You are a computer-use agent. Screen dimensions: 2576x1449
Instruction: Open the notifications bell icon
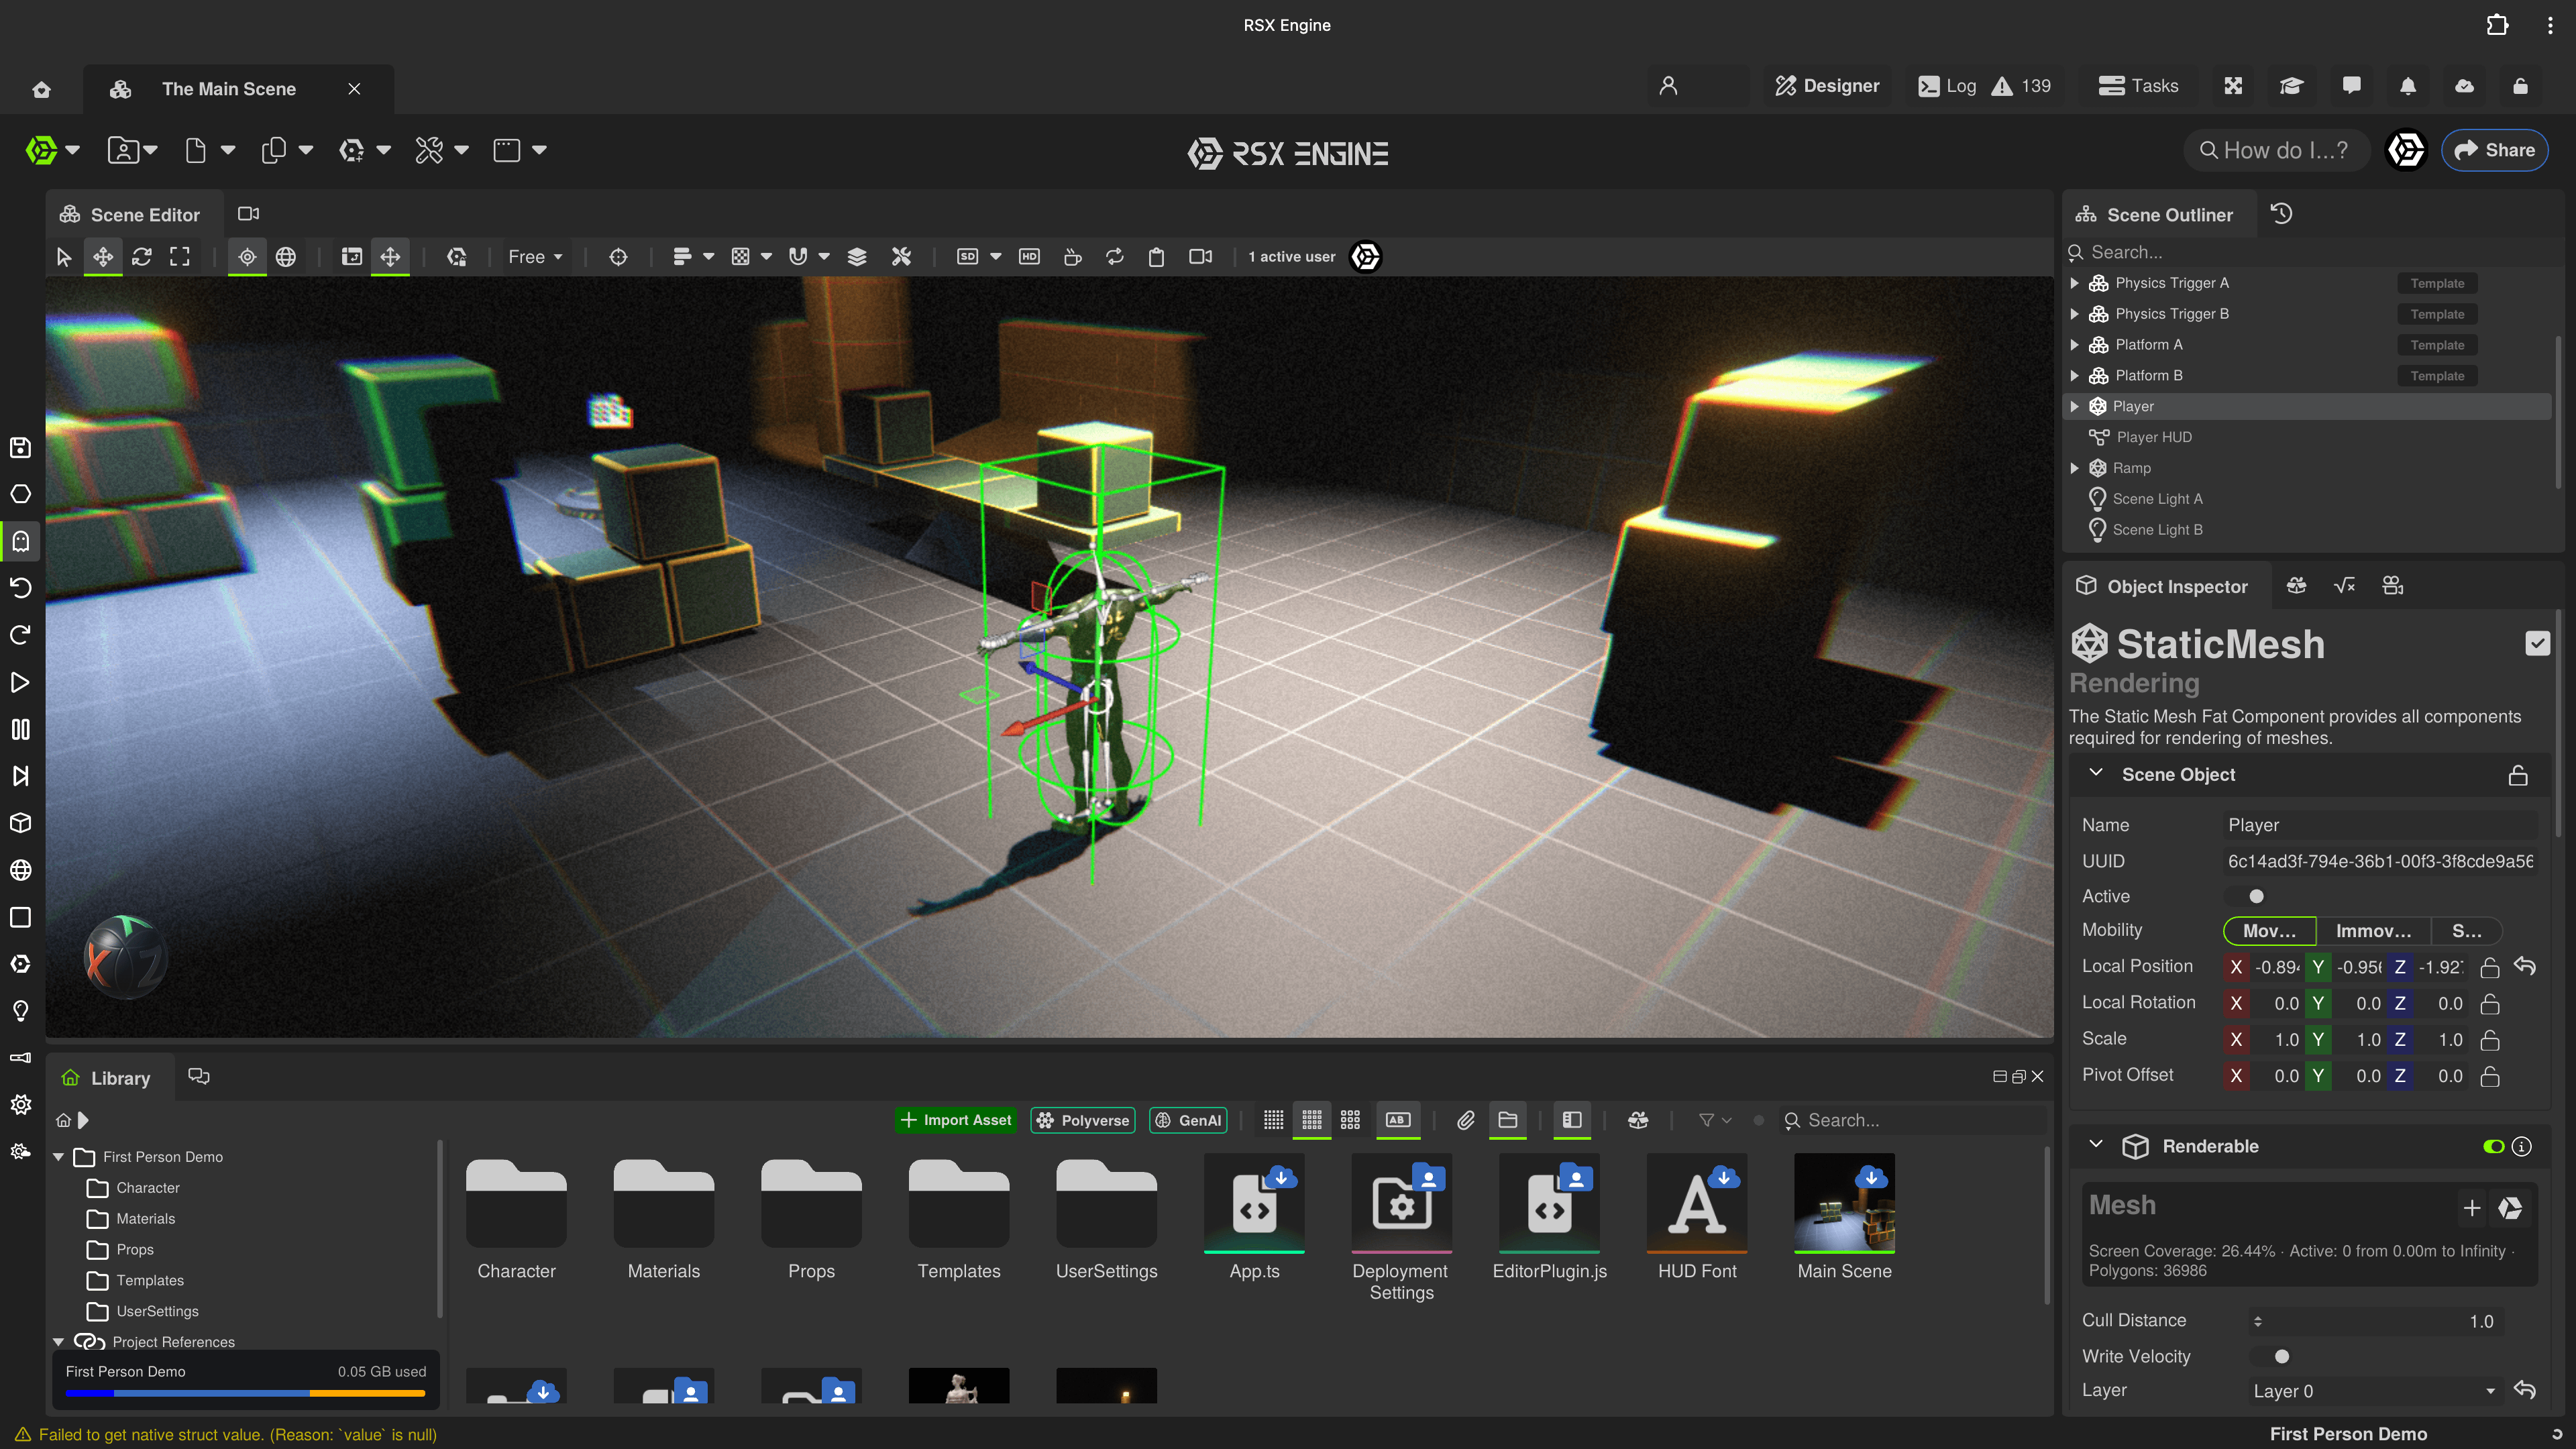point(2407,86)
